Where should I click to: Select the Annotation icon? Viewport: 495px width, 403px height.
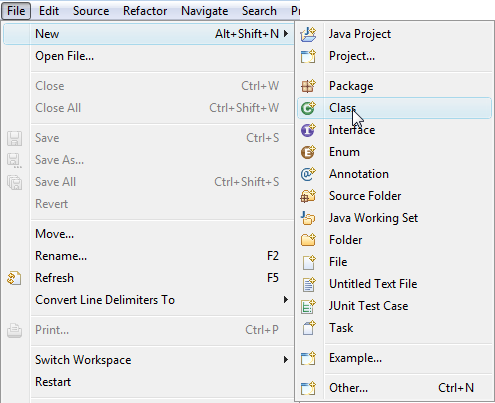(308, 174)
